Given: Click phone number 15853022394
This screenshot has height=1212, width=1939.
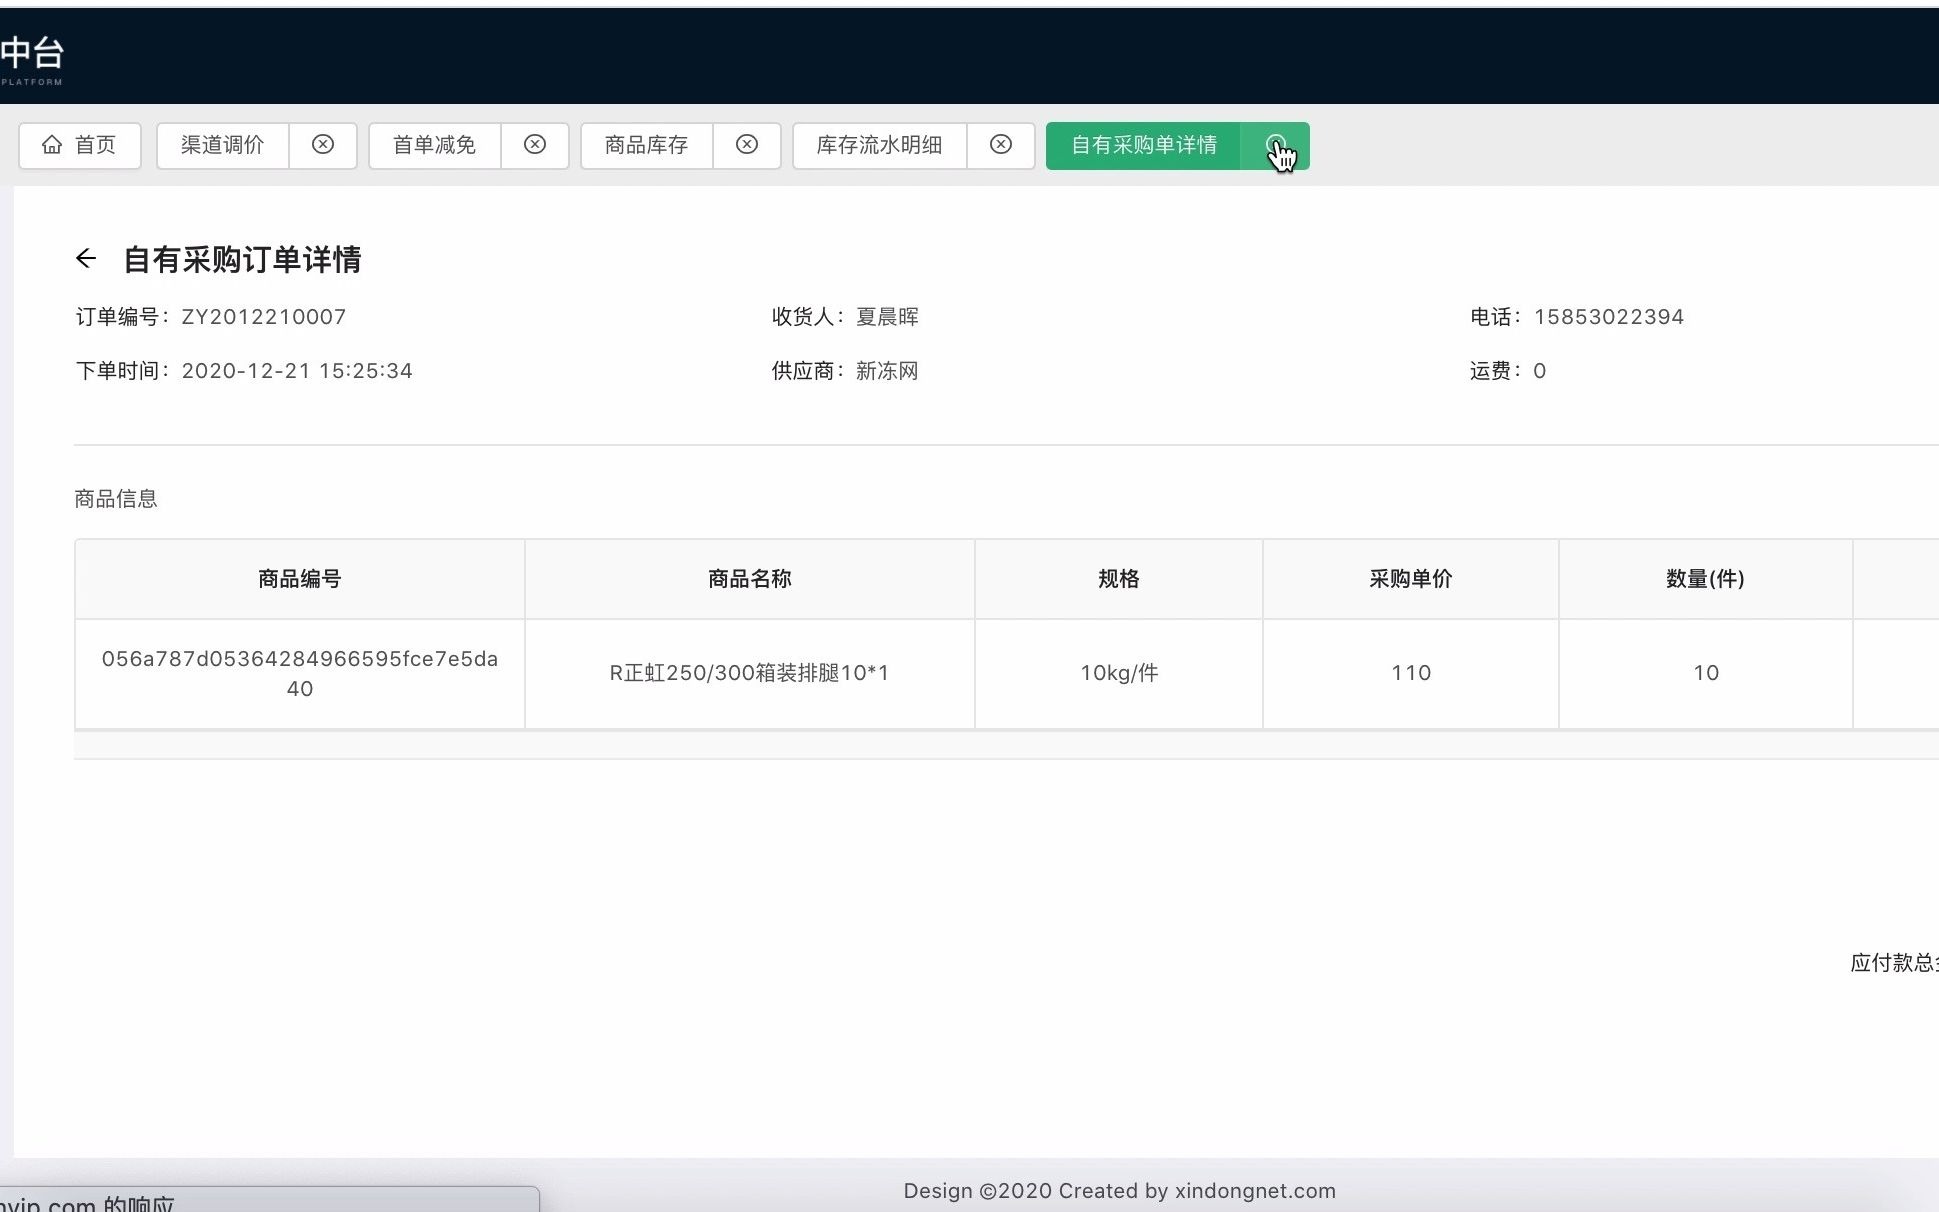Looking at the screenshot, I should 1609,317.
